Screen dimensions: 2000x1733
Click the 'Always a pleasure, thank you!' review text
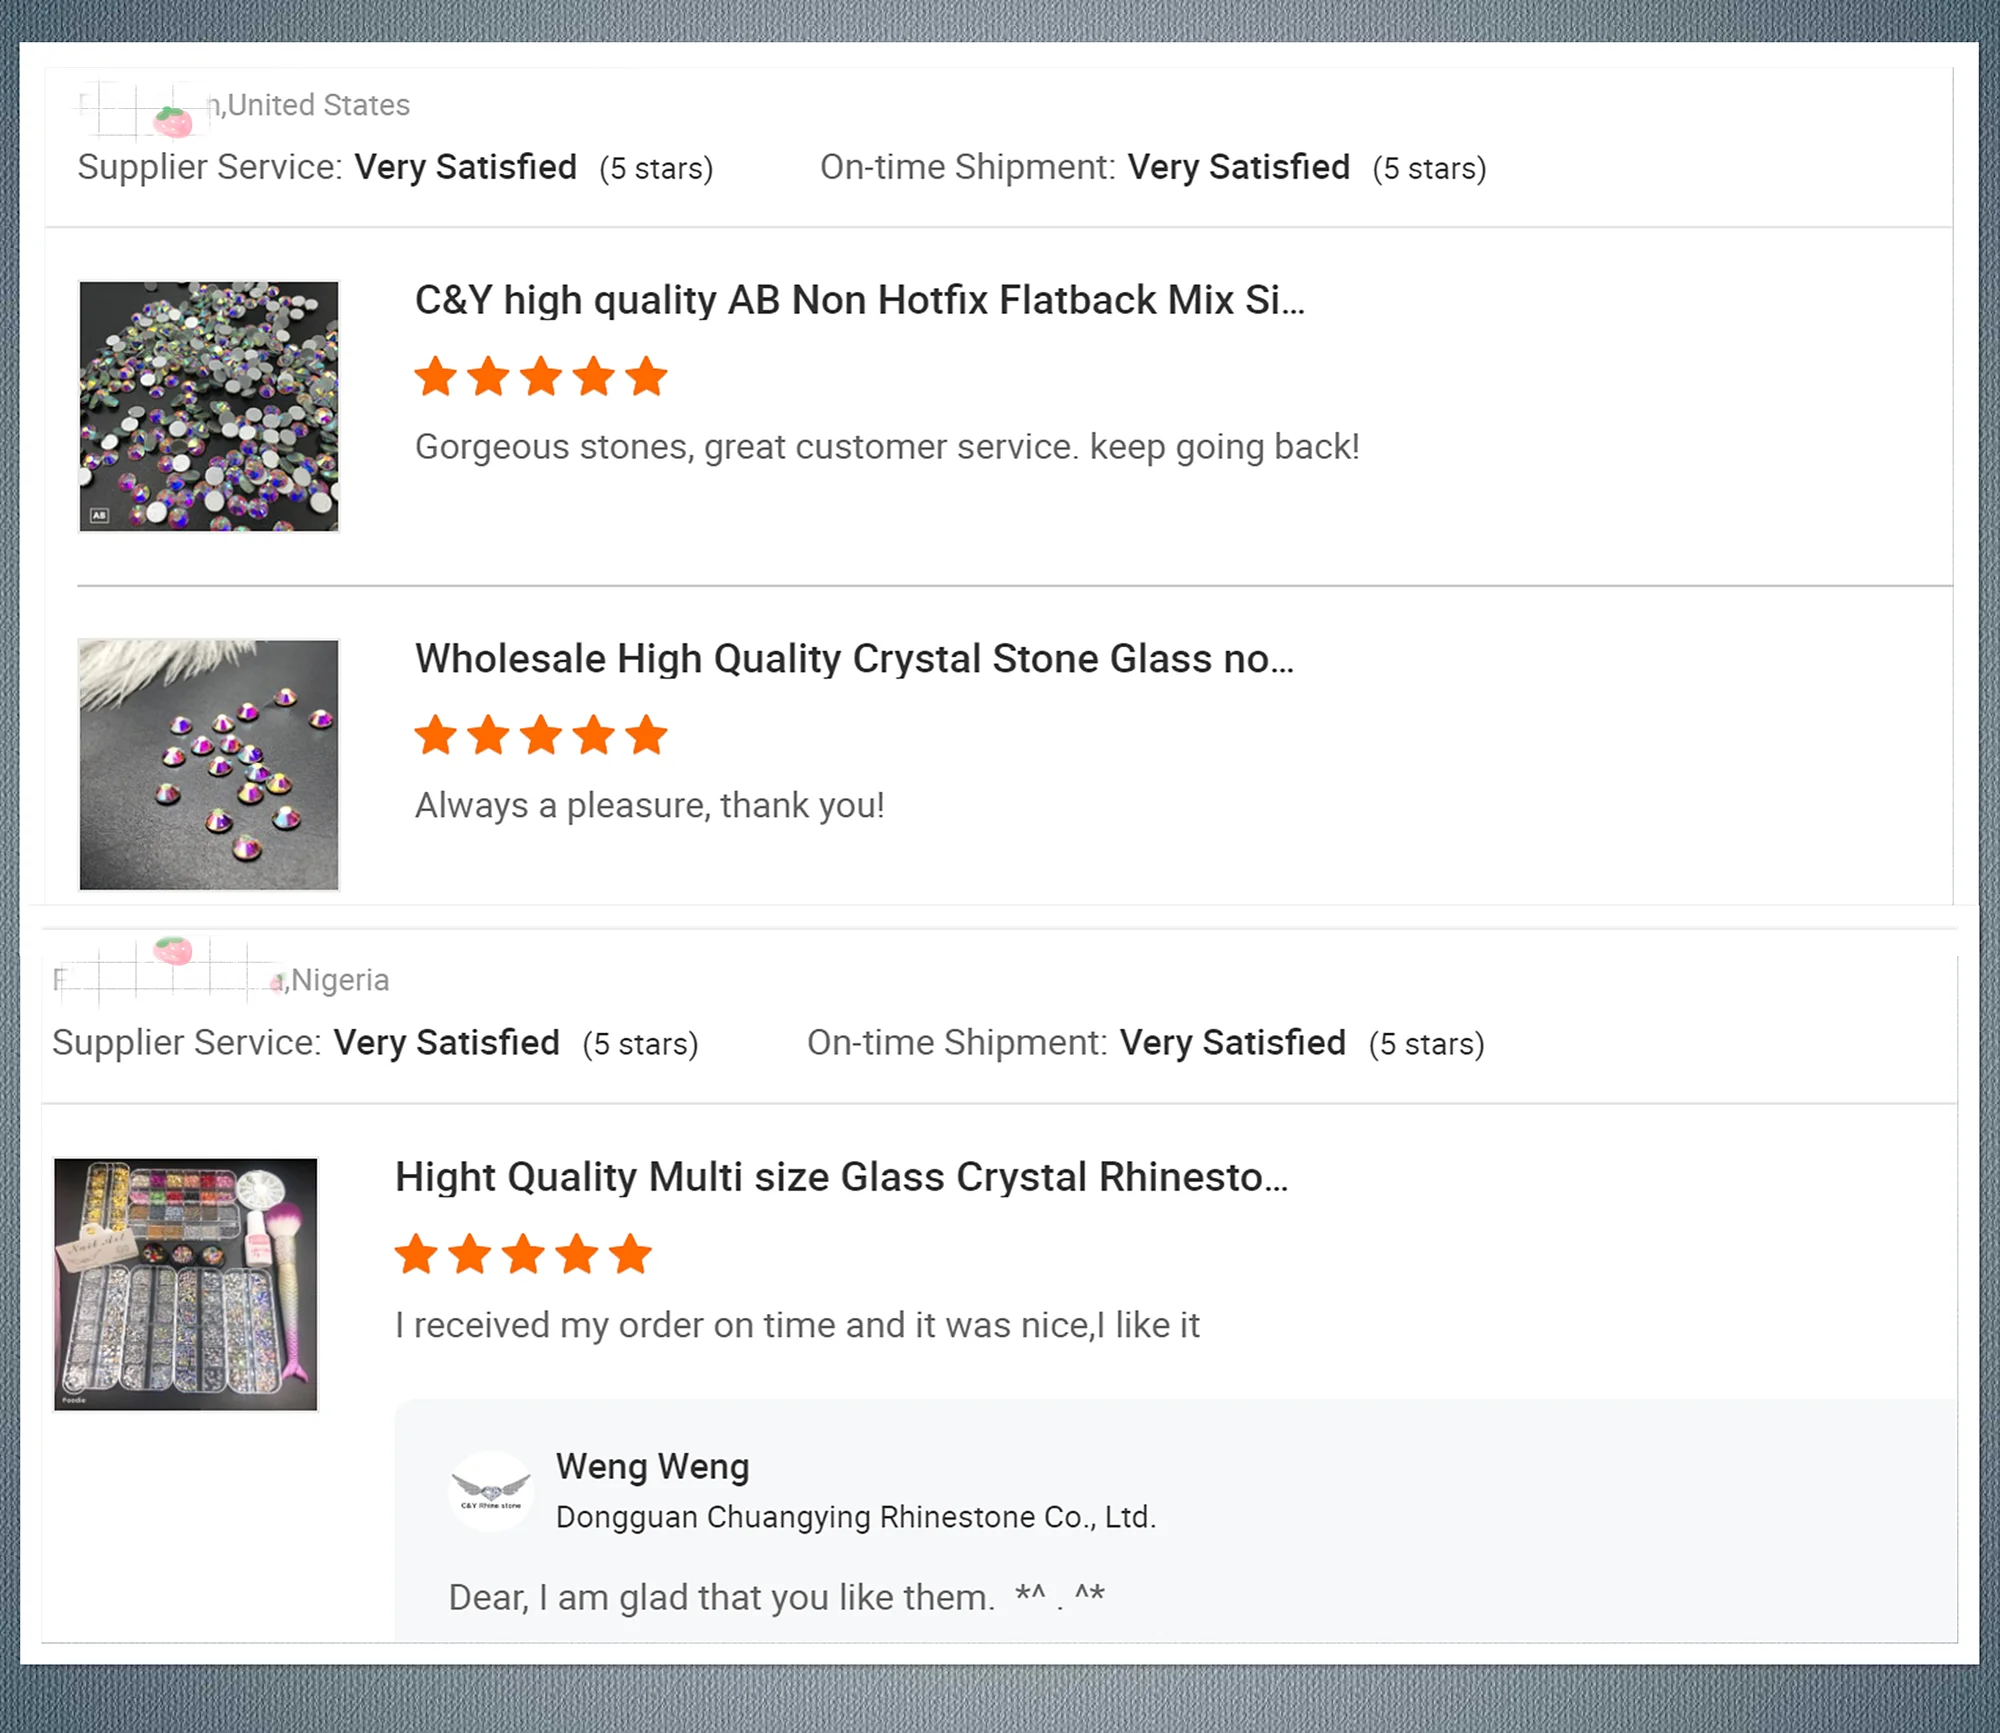[650, 805]
